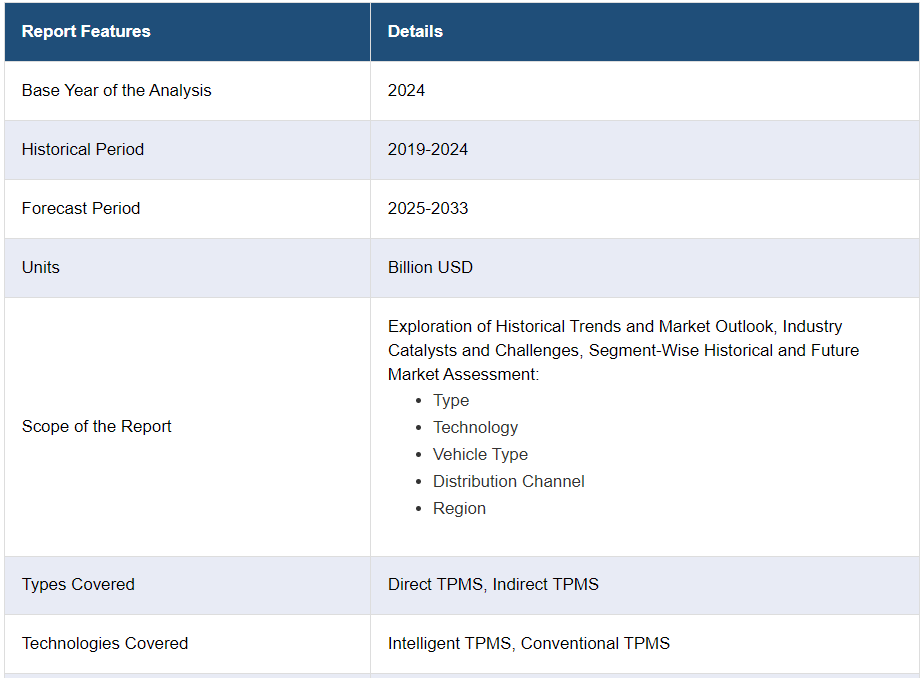Click the base year value 2024

[406, 90]
